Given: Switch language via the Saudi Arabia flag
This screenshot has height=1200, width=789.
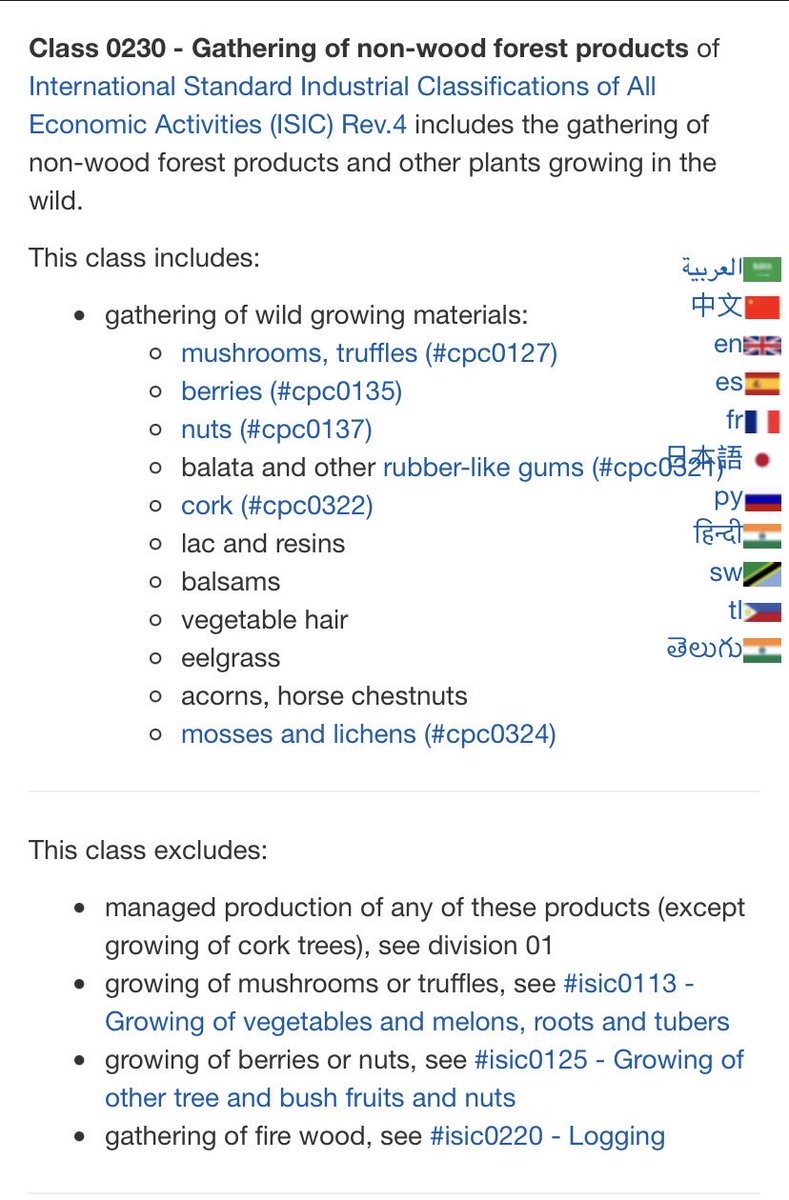Looking at the screenshot, I should 763,268.
